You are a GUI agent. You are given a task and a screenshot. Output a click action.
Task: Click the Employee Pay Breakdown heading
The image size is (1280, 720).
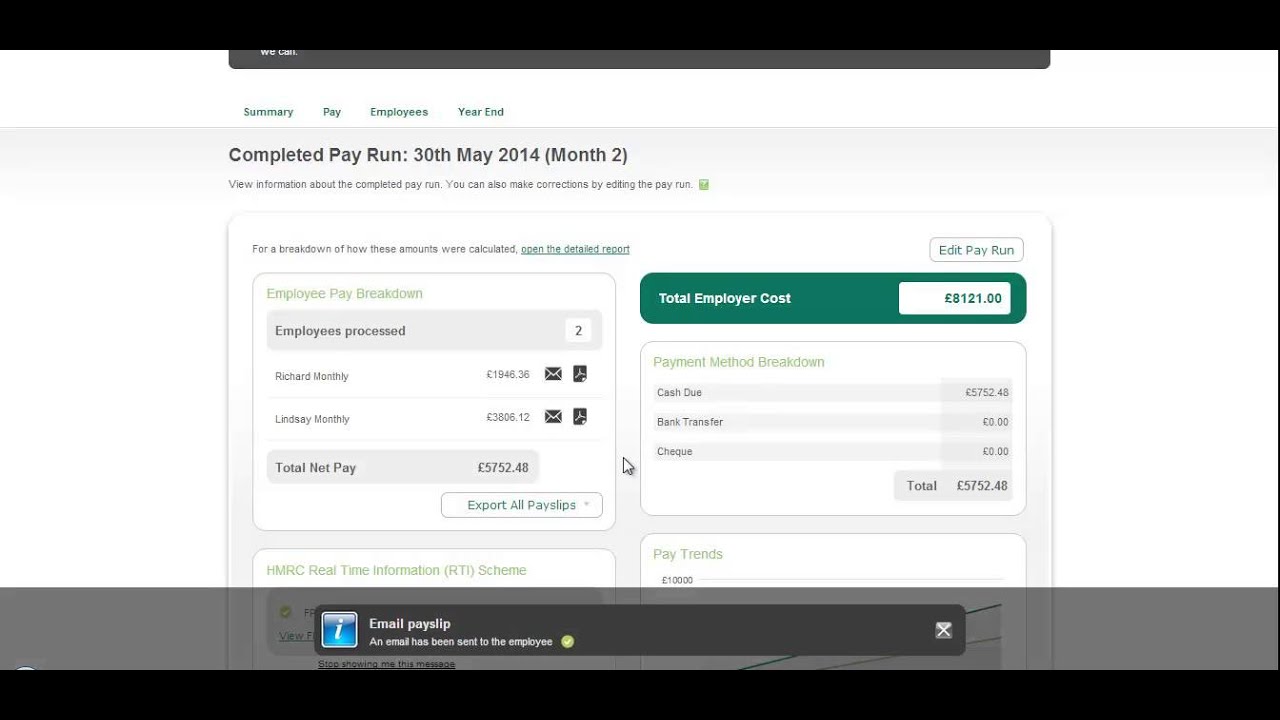click(344, 293)
